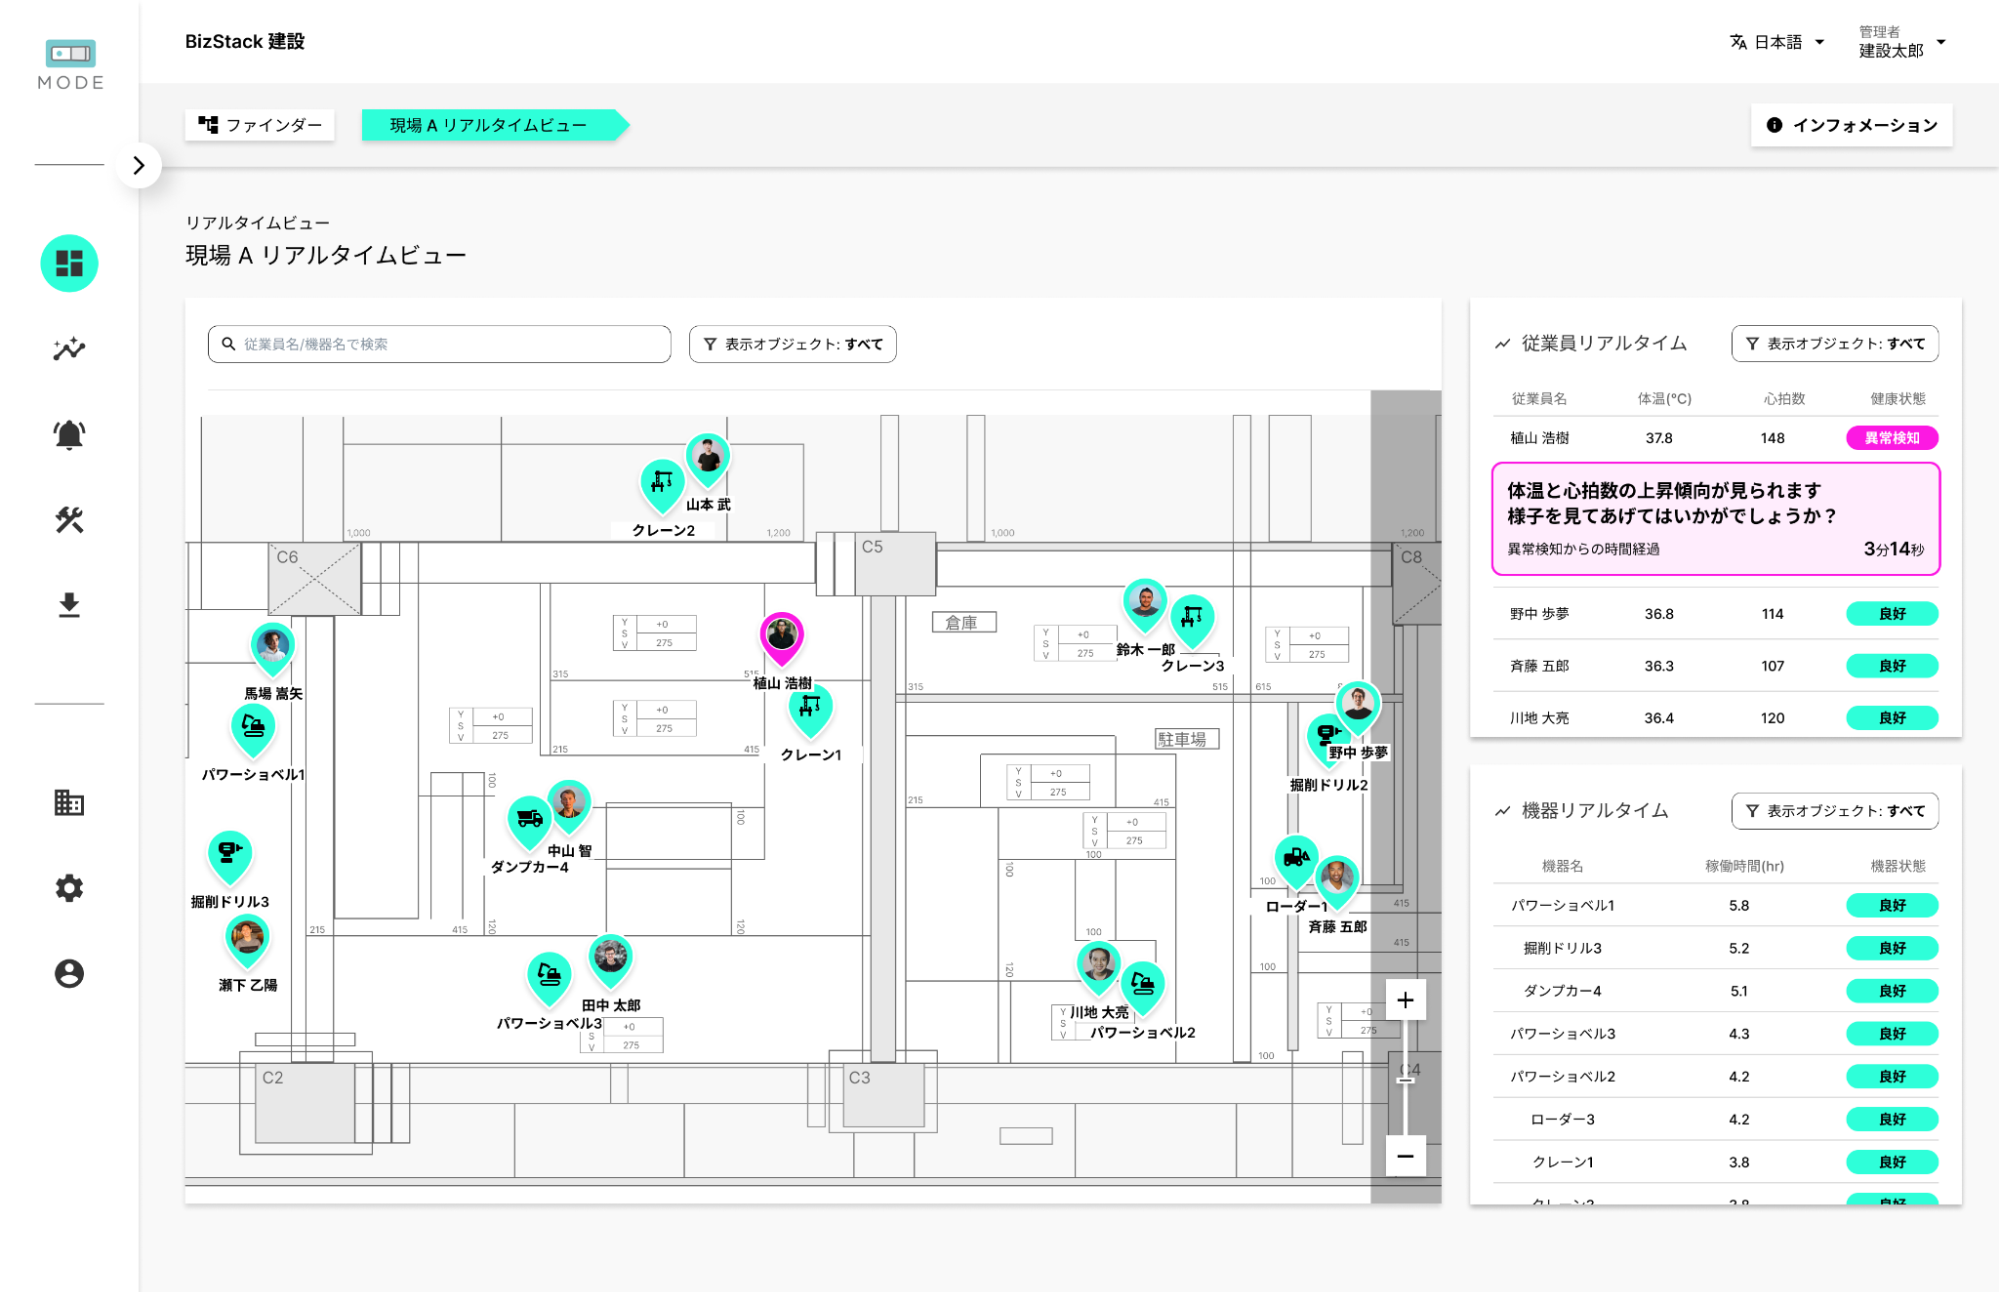1999x1293 pixels.
Task: Click the 従業員名/機器名で検索 search field
Action: [x=438, y=343]
